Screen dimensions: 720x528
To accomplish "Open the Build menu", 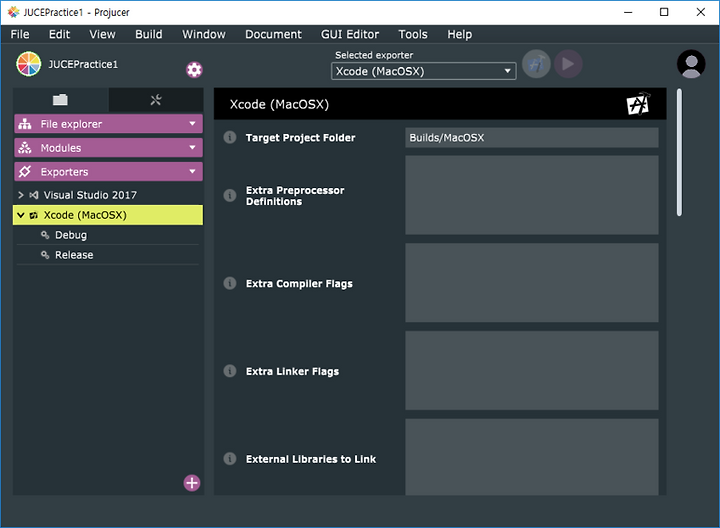I will coord(149,34).
